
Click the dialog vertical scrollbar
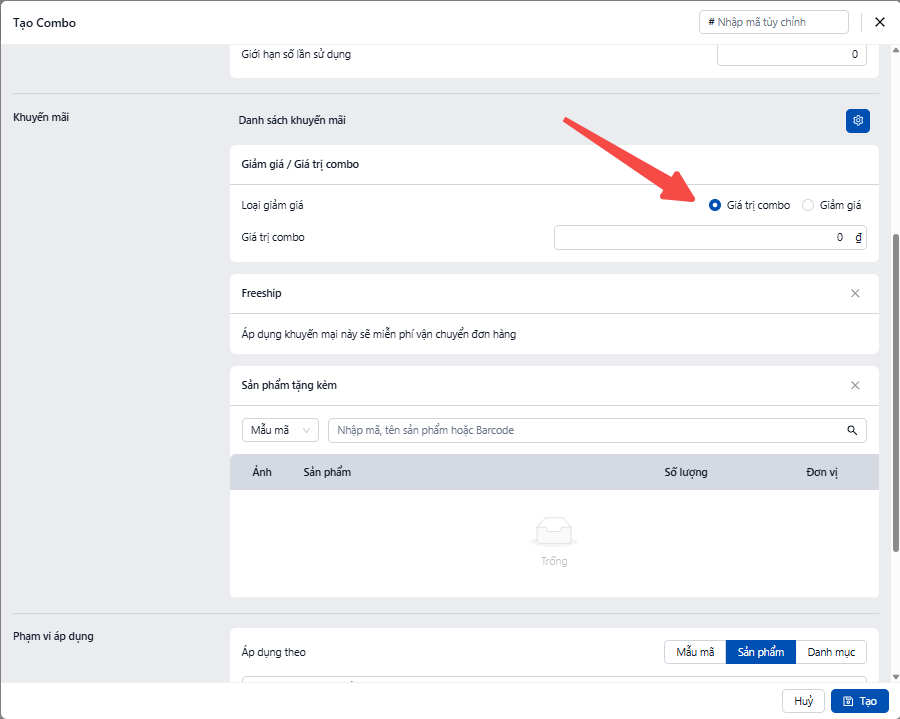tap(895, 390)
